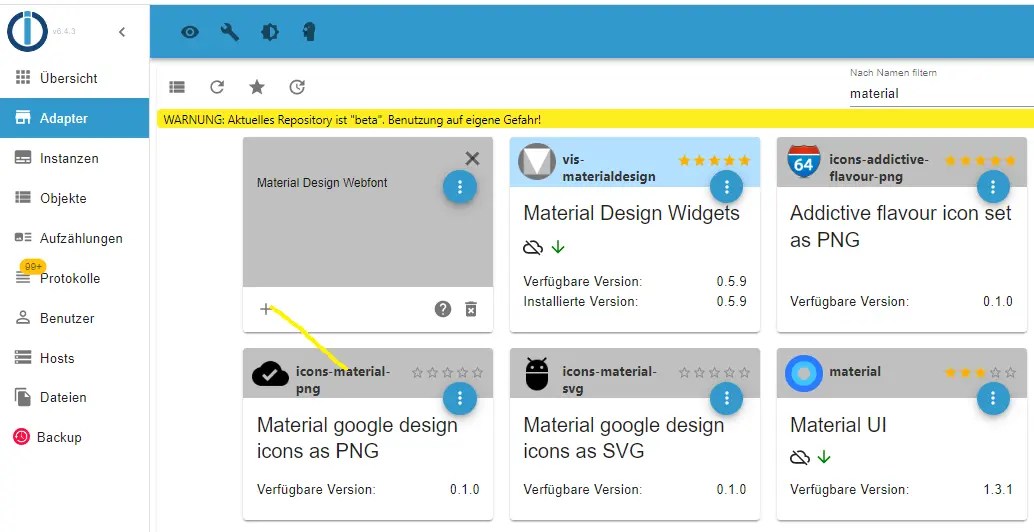Open Aufzählungen in sidebar
This screenshot has width=1034, height=532.
[x=75, y=238]
